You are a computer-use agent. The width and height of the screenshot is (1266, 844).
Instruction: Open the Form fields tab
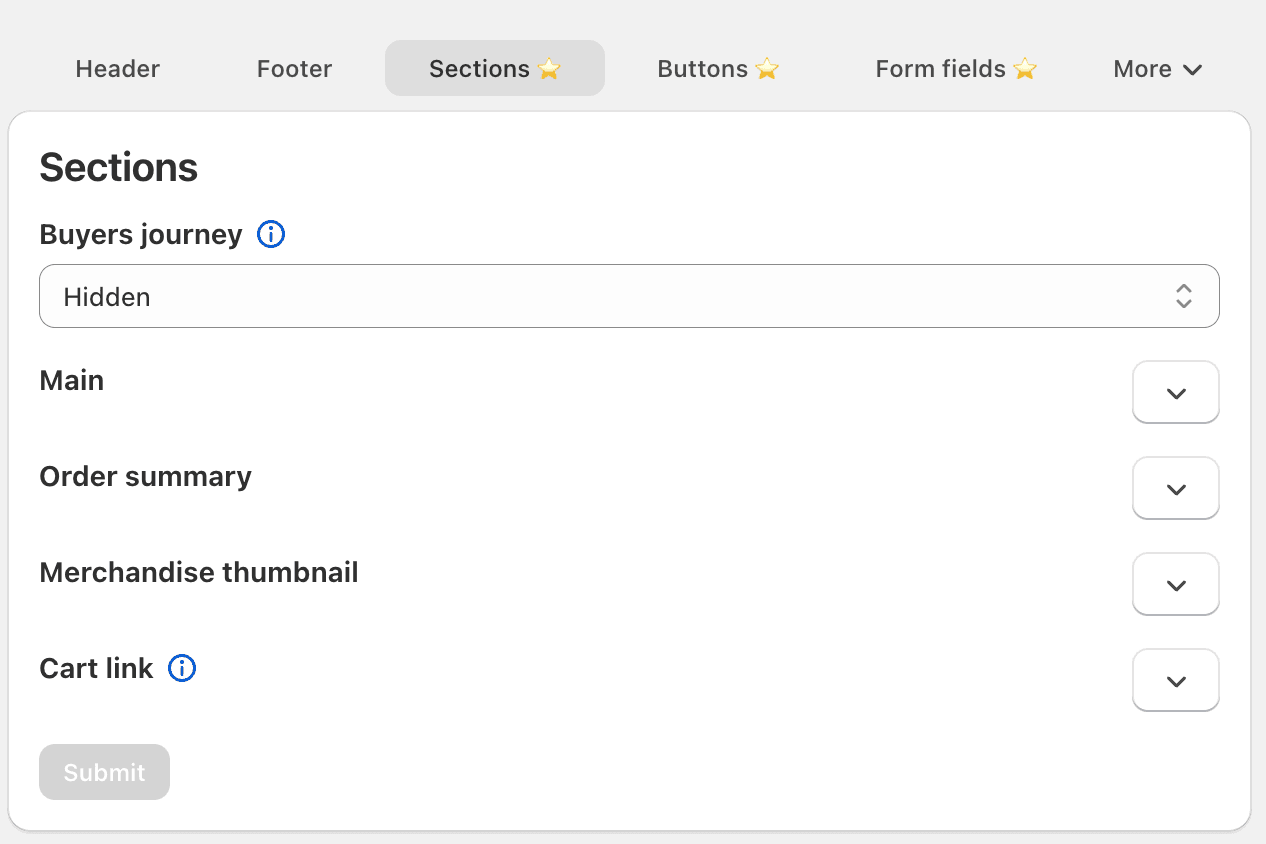click(941, 69)
